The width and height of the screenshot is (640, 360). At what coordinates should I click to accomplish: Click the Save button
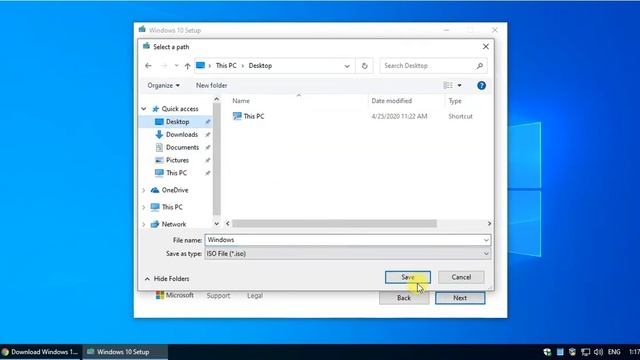pos(408,277)
